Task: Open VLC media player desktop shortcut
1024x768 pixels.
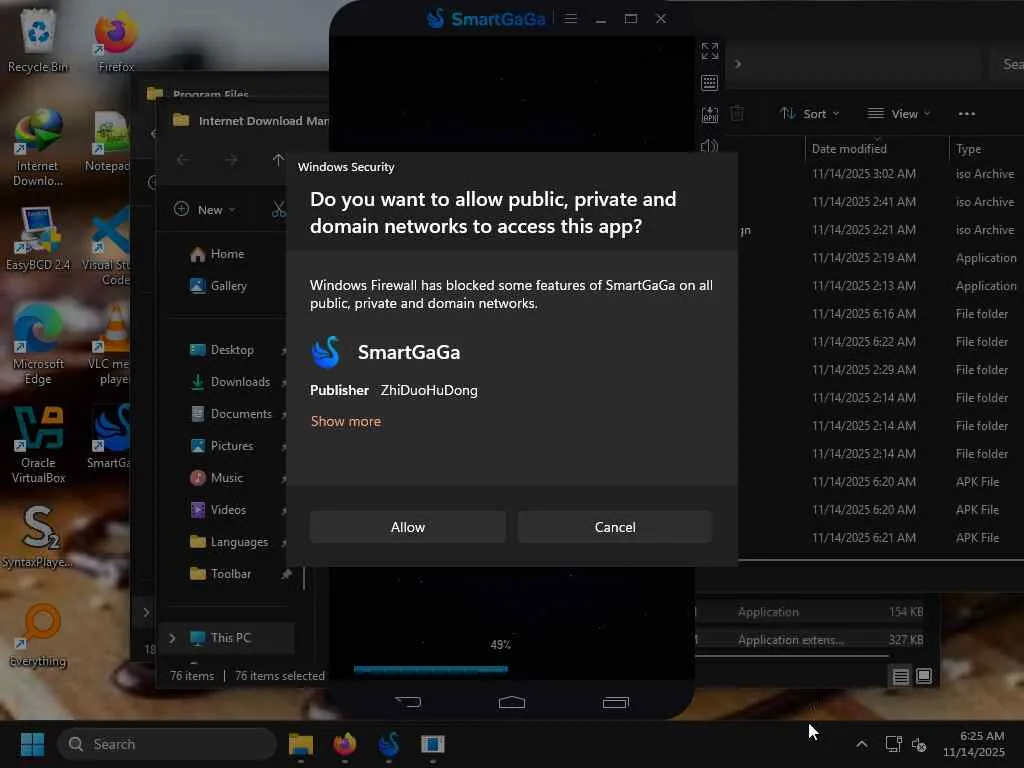Action: (110, 345)
